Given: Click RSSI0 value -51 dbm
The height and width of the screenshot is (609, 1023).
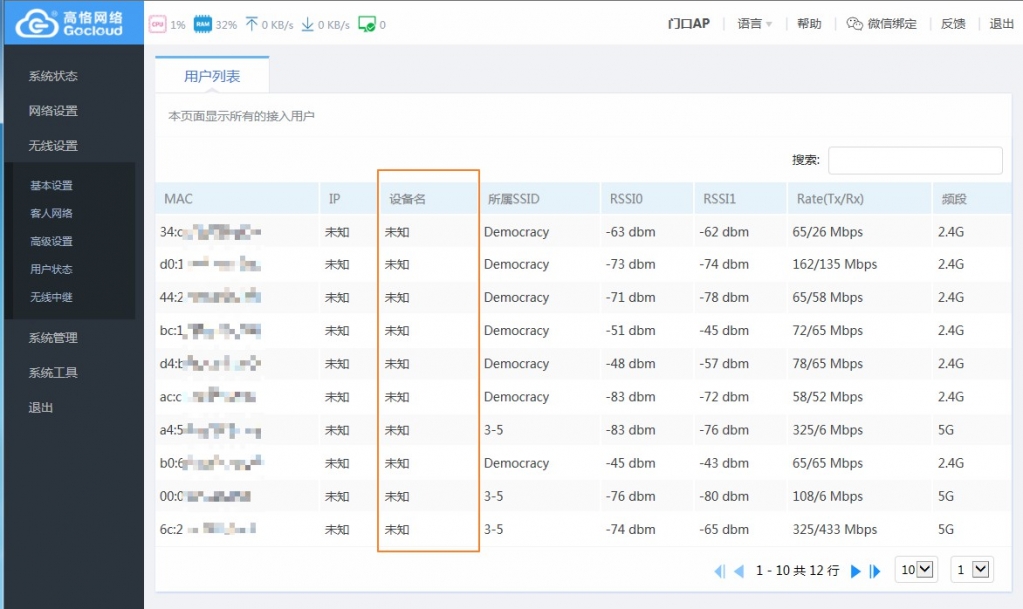Looking at the screenshot, I should point(630,330).
